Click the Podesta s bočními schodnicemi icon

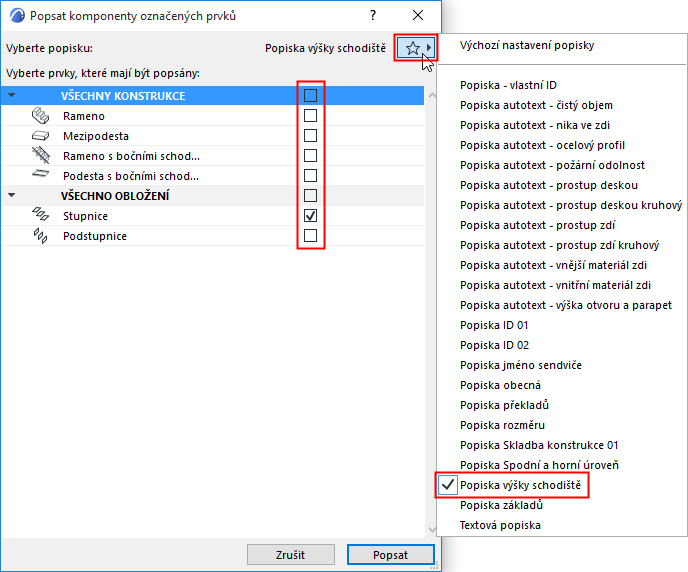point(41,176)
